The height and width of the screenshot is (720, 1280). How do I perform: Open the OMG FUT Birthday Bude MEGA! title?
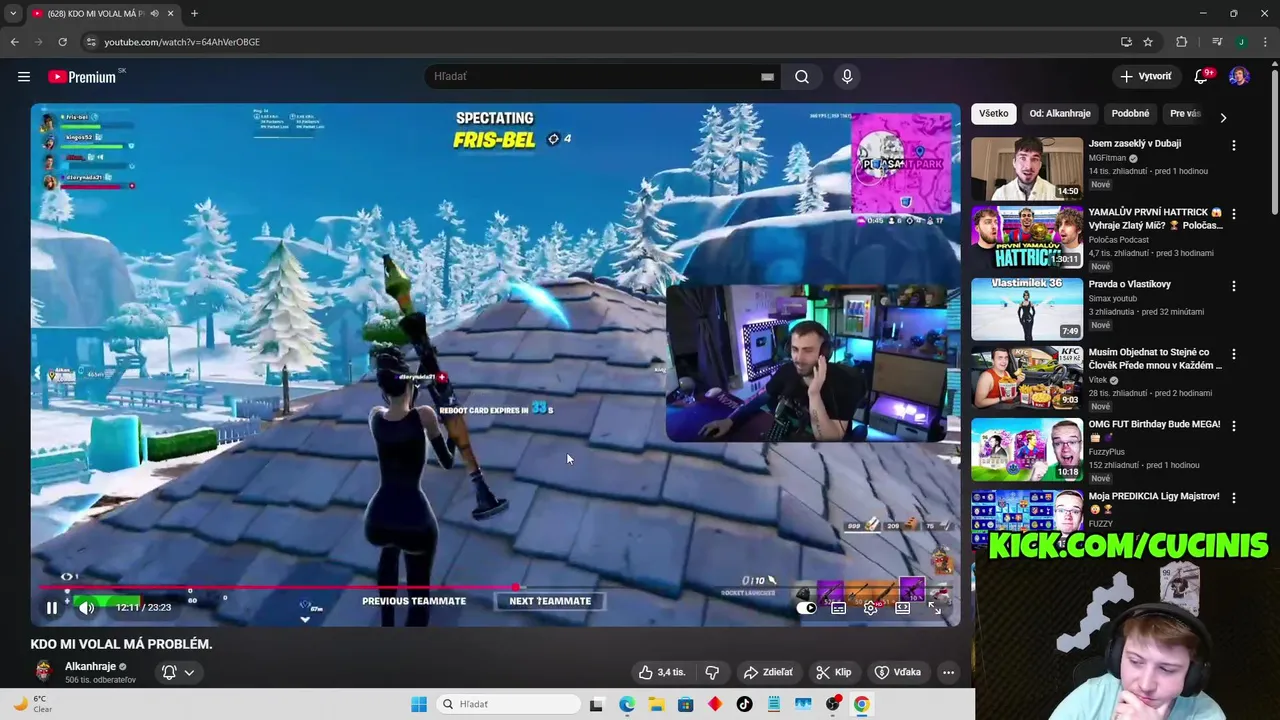[1154, 424]
